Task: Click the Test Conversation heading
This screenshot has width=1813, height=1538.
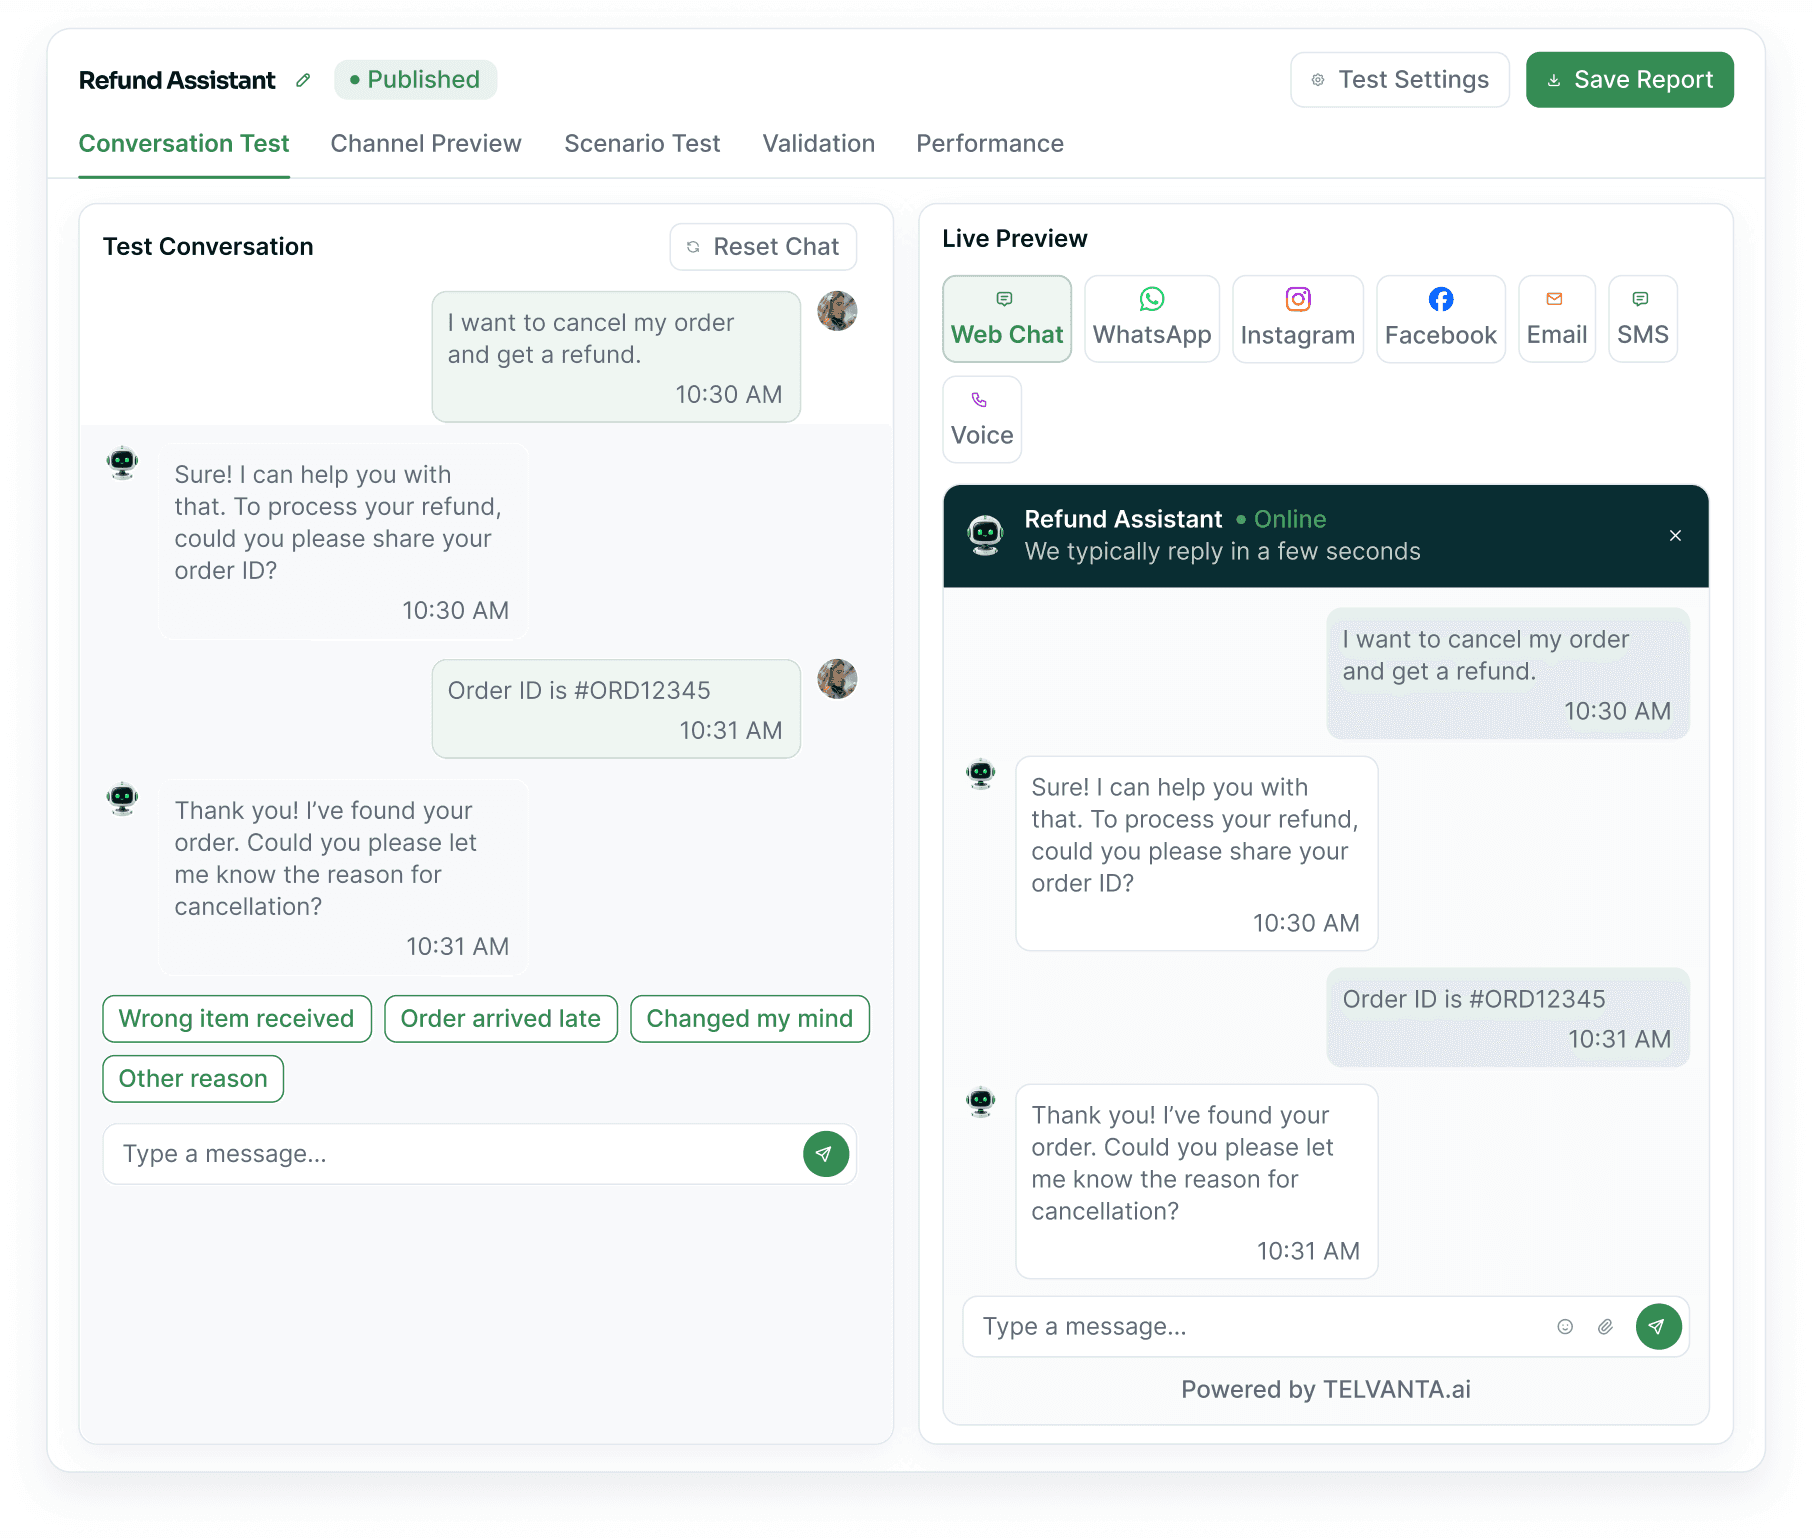Action: (x=208, y=247)
